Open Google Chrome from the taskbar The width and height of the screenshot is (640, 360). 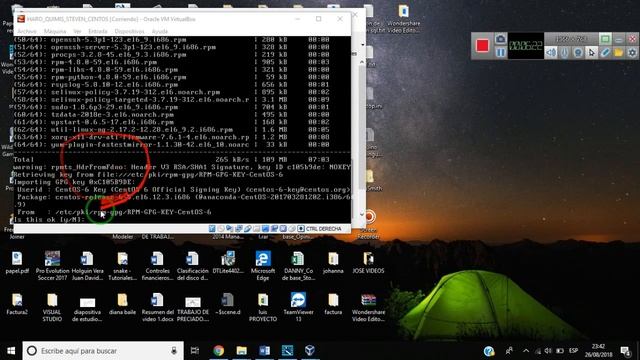coord(218,351)
